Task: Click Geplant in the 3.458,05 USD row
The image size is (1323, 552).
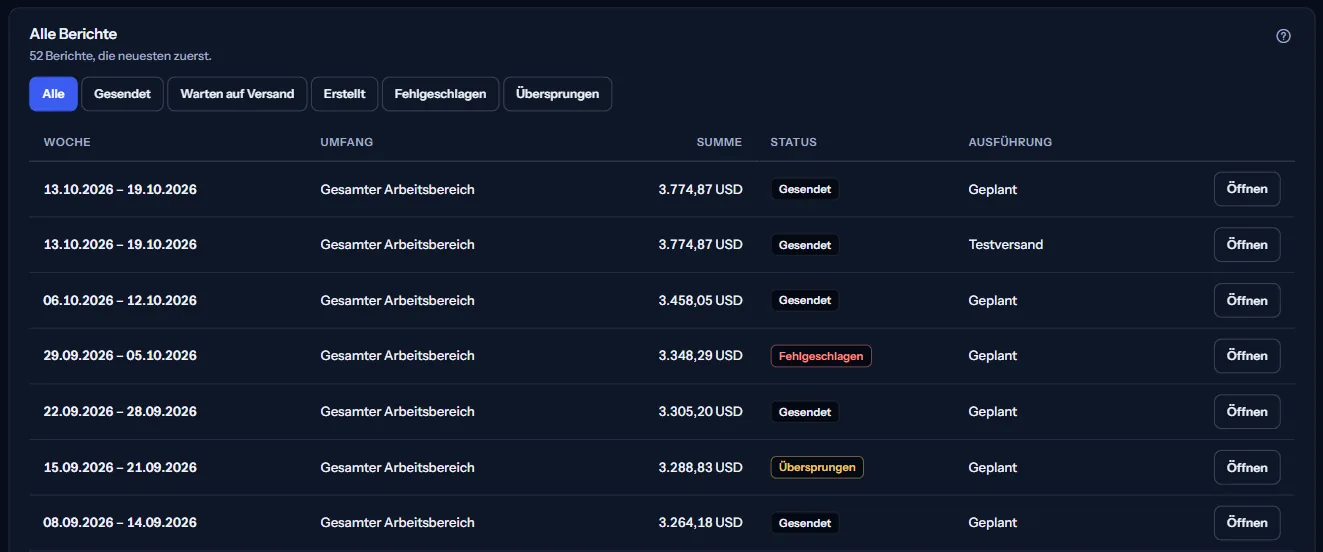Action: 993,300
